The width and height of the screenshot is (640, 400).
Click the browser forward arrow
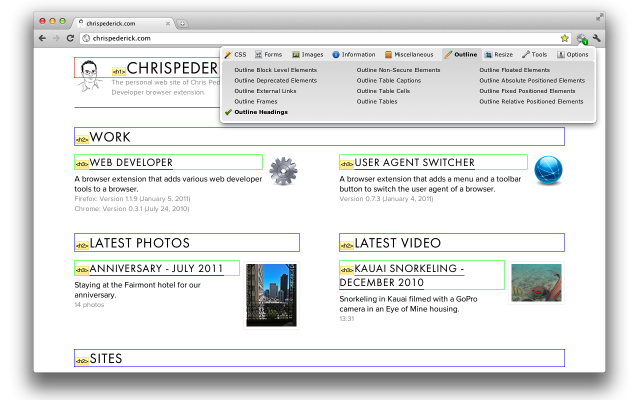pyautogui.click(x=56, y=38)
